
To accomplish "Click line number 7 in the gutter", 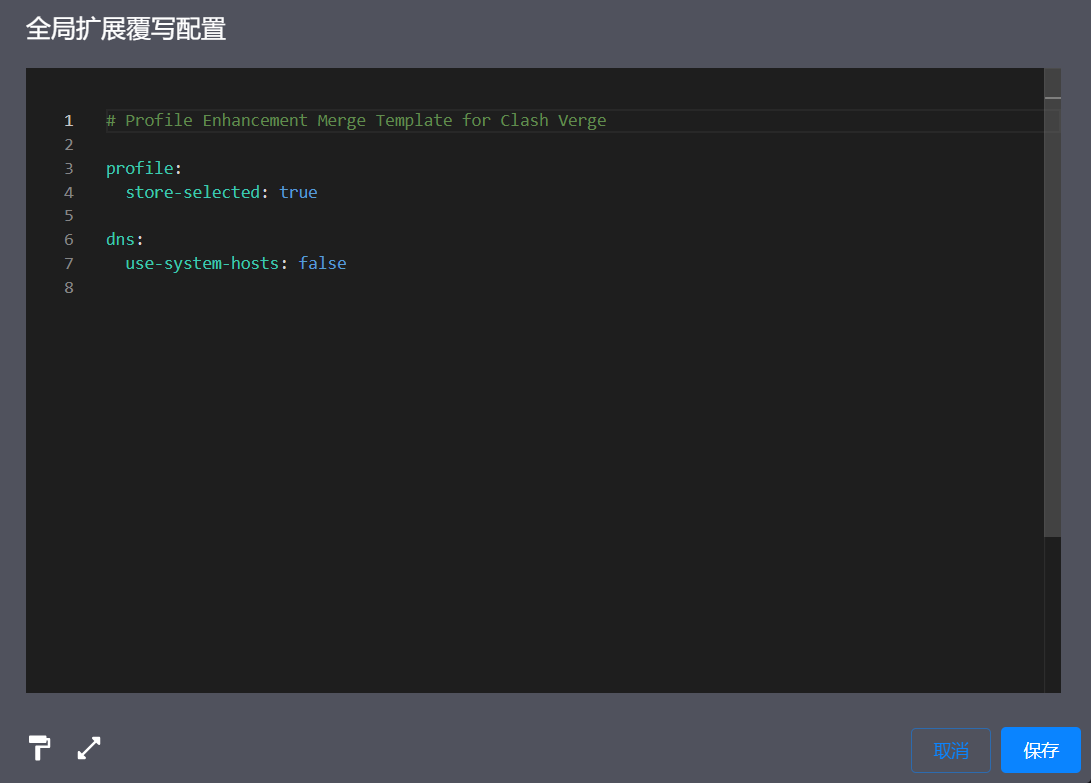I will coord(69,264).
